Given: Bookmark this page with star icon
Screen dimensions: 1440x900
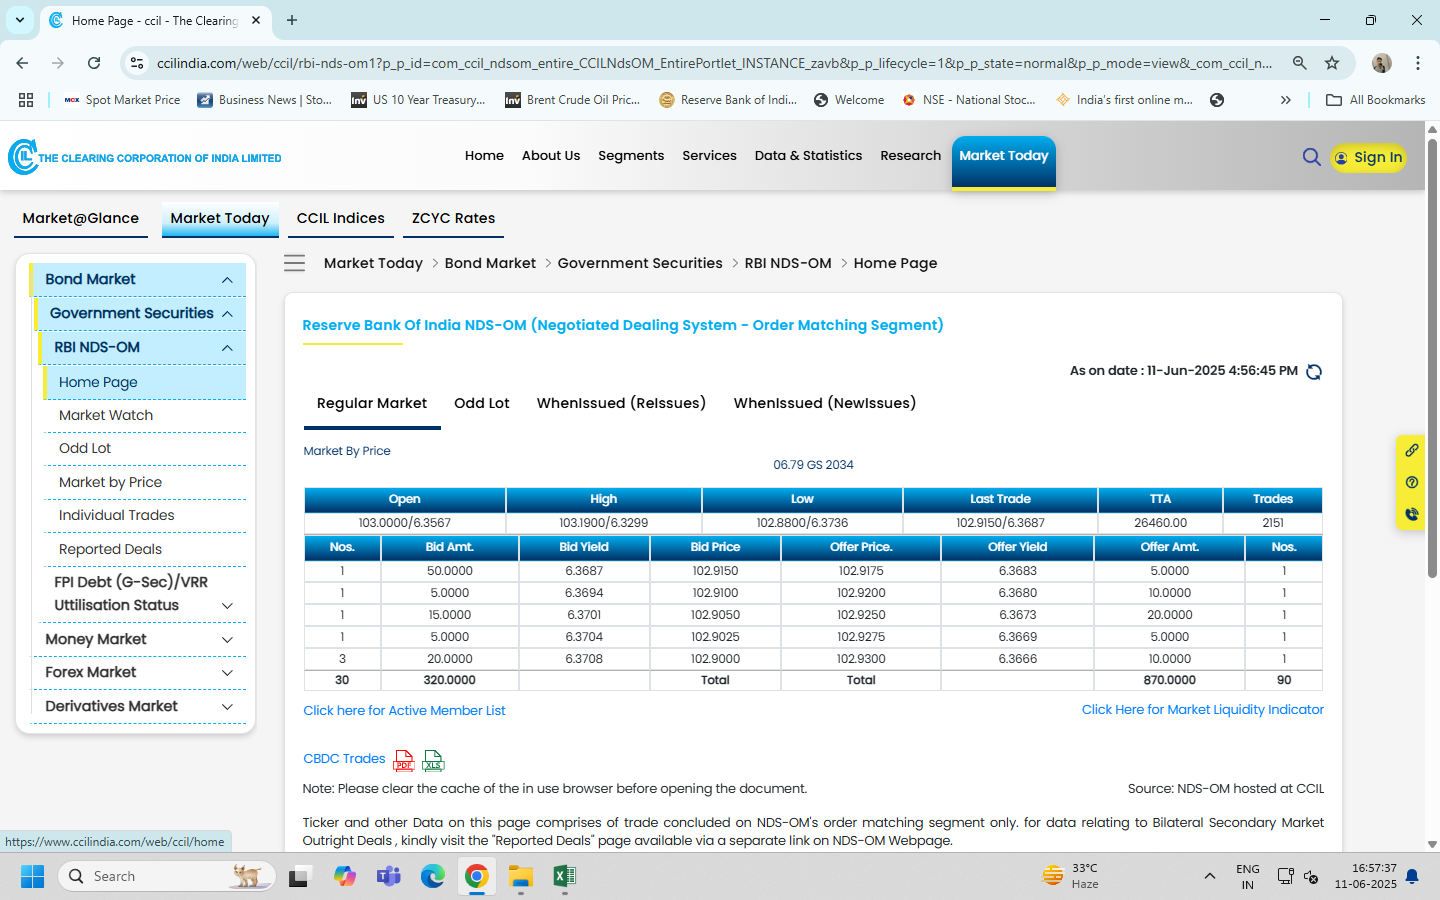Looking at the screenshot, I should click(x=1332, y=63).
